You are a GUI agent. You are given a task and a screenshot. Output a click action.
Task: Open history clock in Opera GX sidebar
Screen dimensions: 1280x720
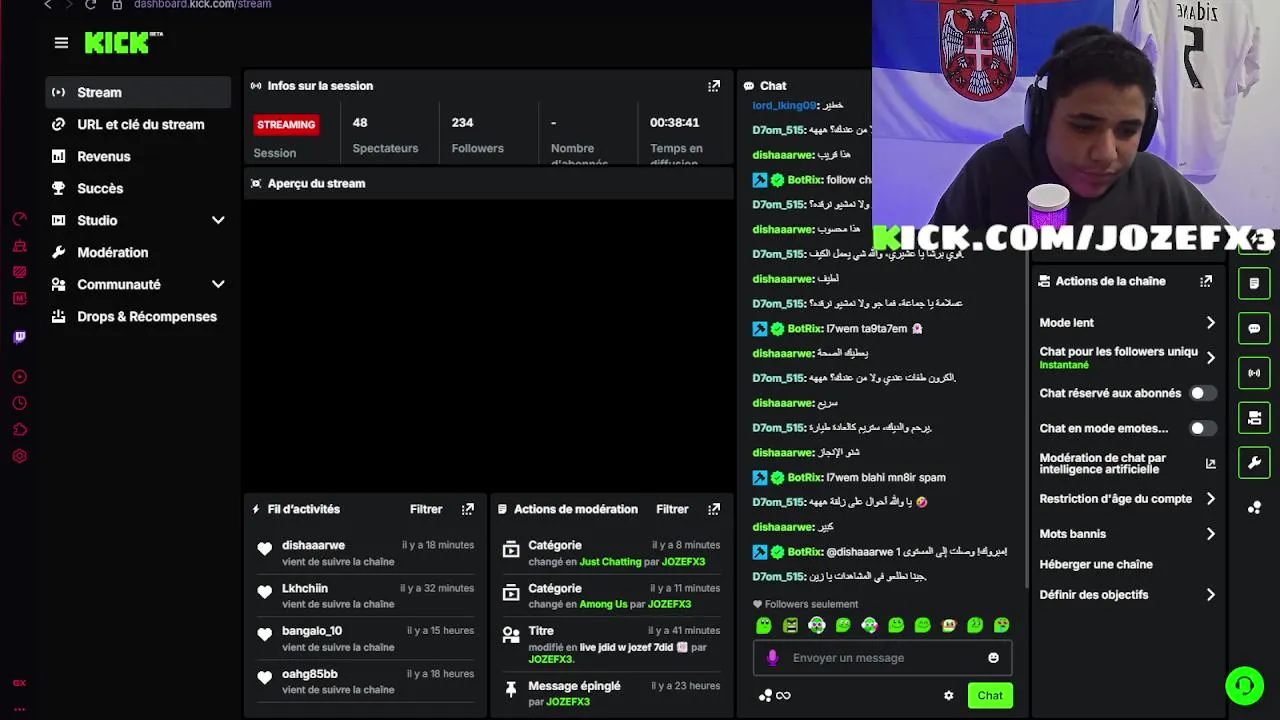point(19,404)
